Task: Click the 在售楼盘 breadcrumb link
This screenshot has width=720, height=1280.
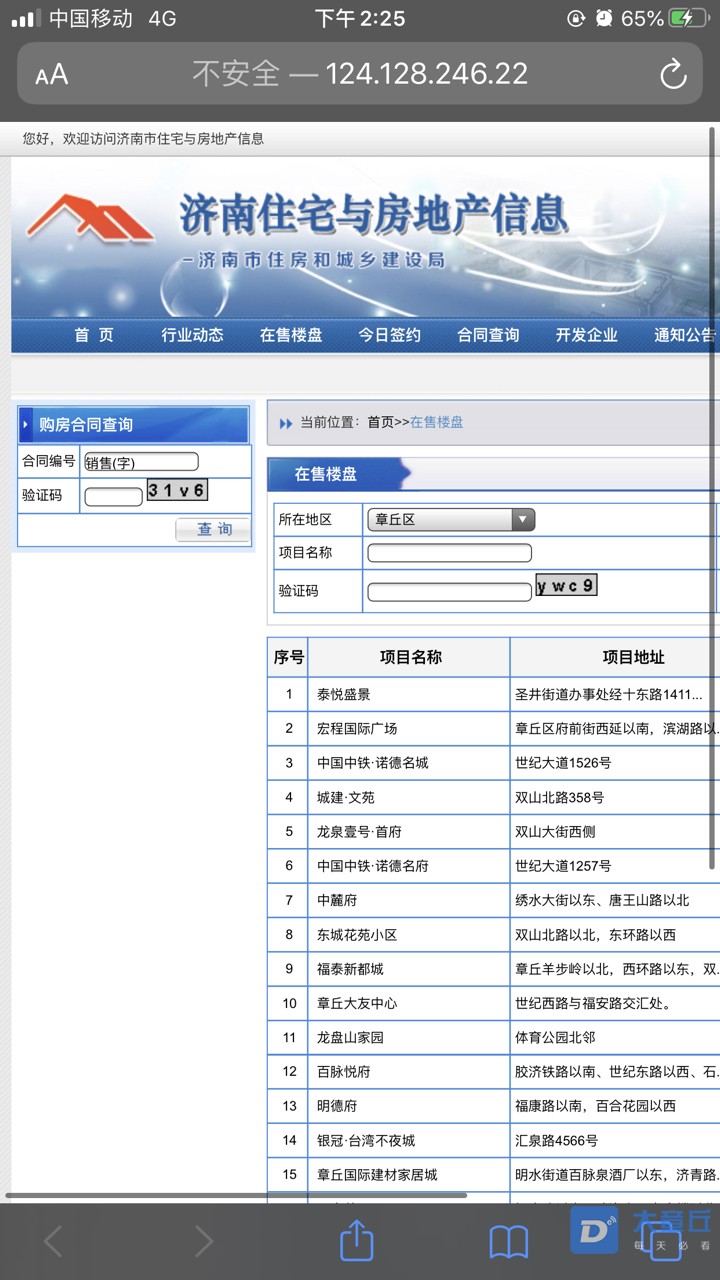Action: click(x=437, y=422)
